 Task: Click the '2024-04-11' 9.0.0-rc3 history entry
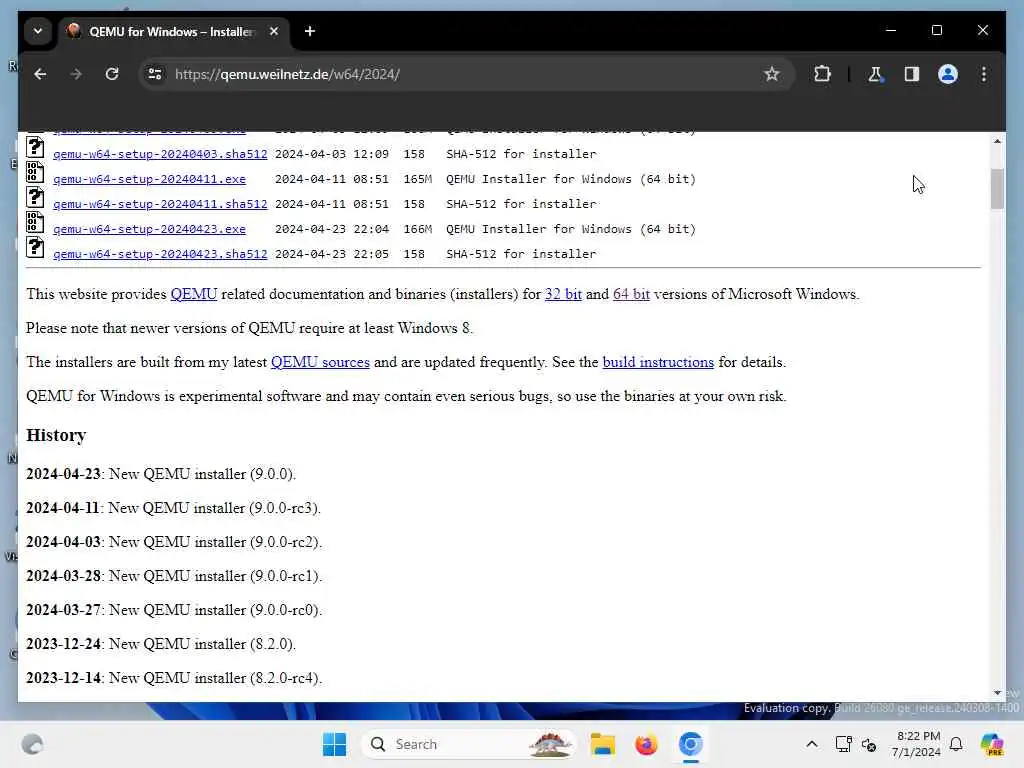point(173,508)
